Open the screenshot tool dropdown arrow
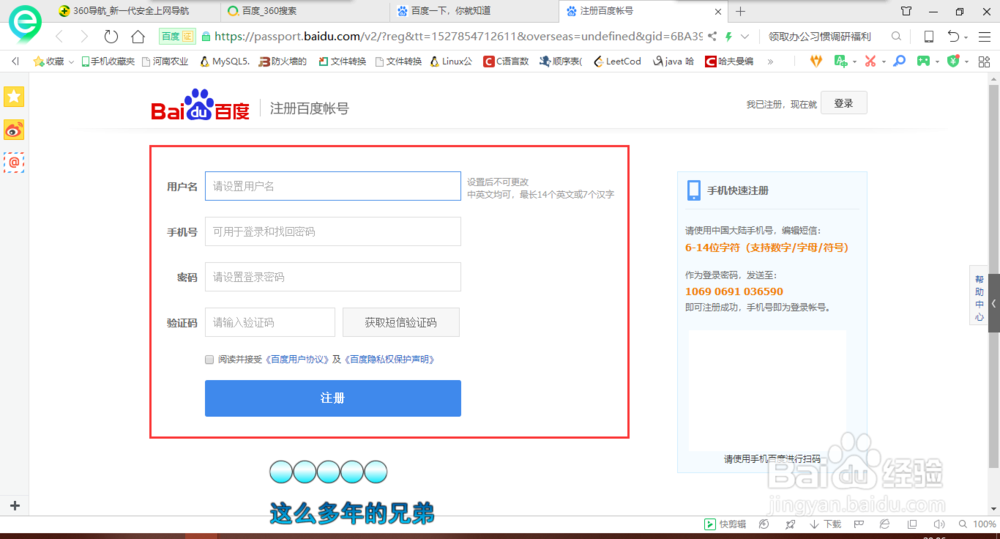Image resolution: width=1000 pixels, height=539 pixels. [x=883, y=63]
